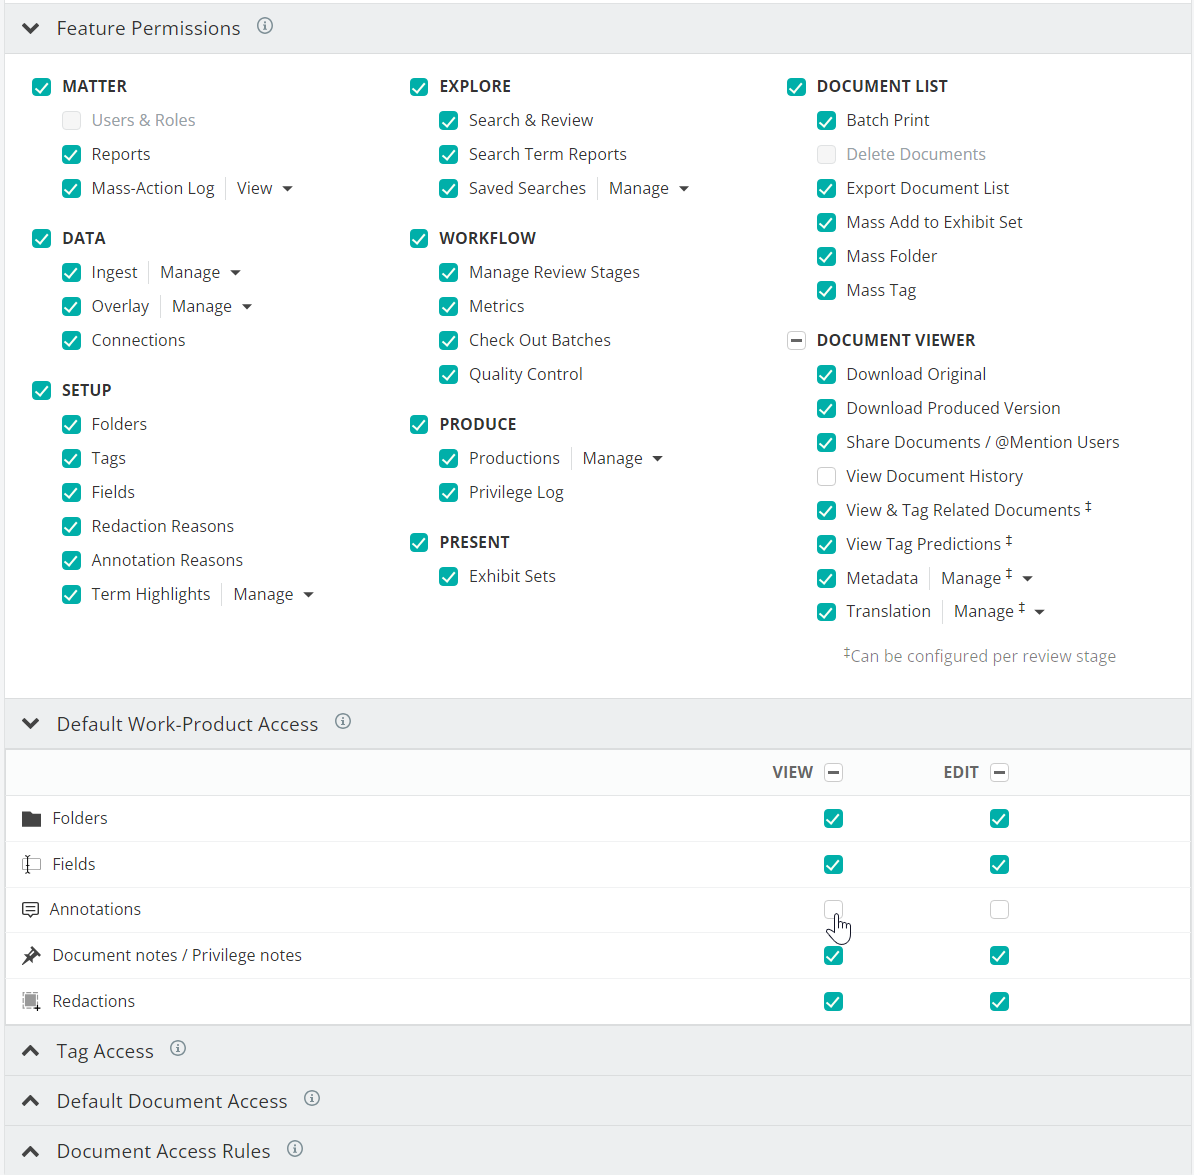Click the Tag Access info icon
Screen dimensions: 1194x1175
[x=177, y=1049]
